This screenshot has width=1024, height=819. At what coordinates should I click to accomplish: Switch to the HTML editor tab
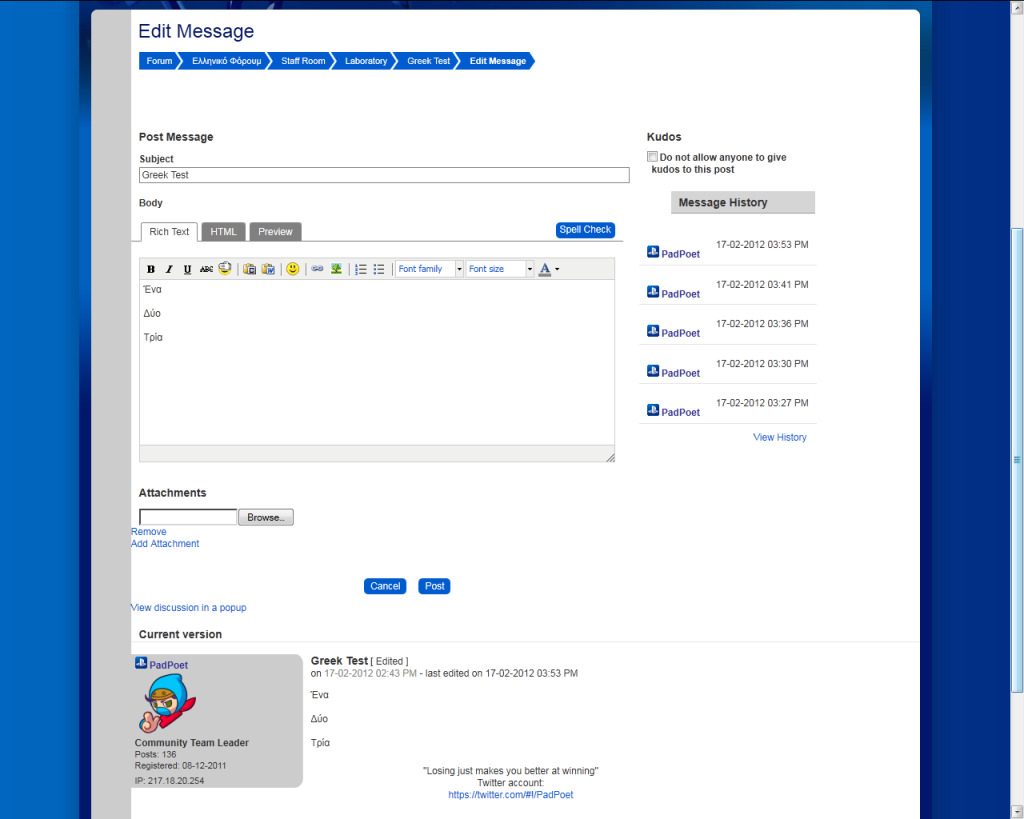point(224,232)
